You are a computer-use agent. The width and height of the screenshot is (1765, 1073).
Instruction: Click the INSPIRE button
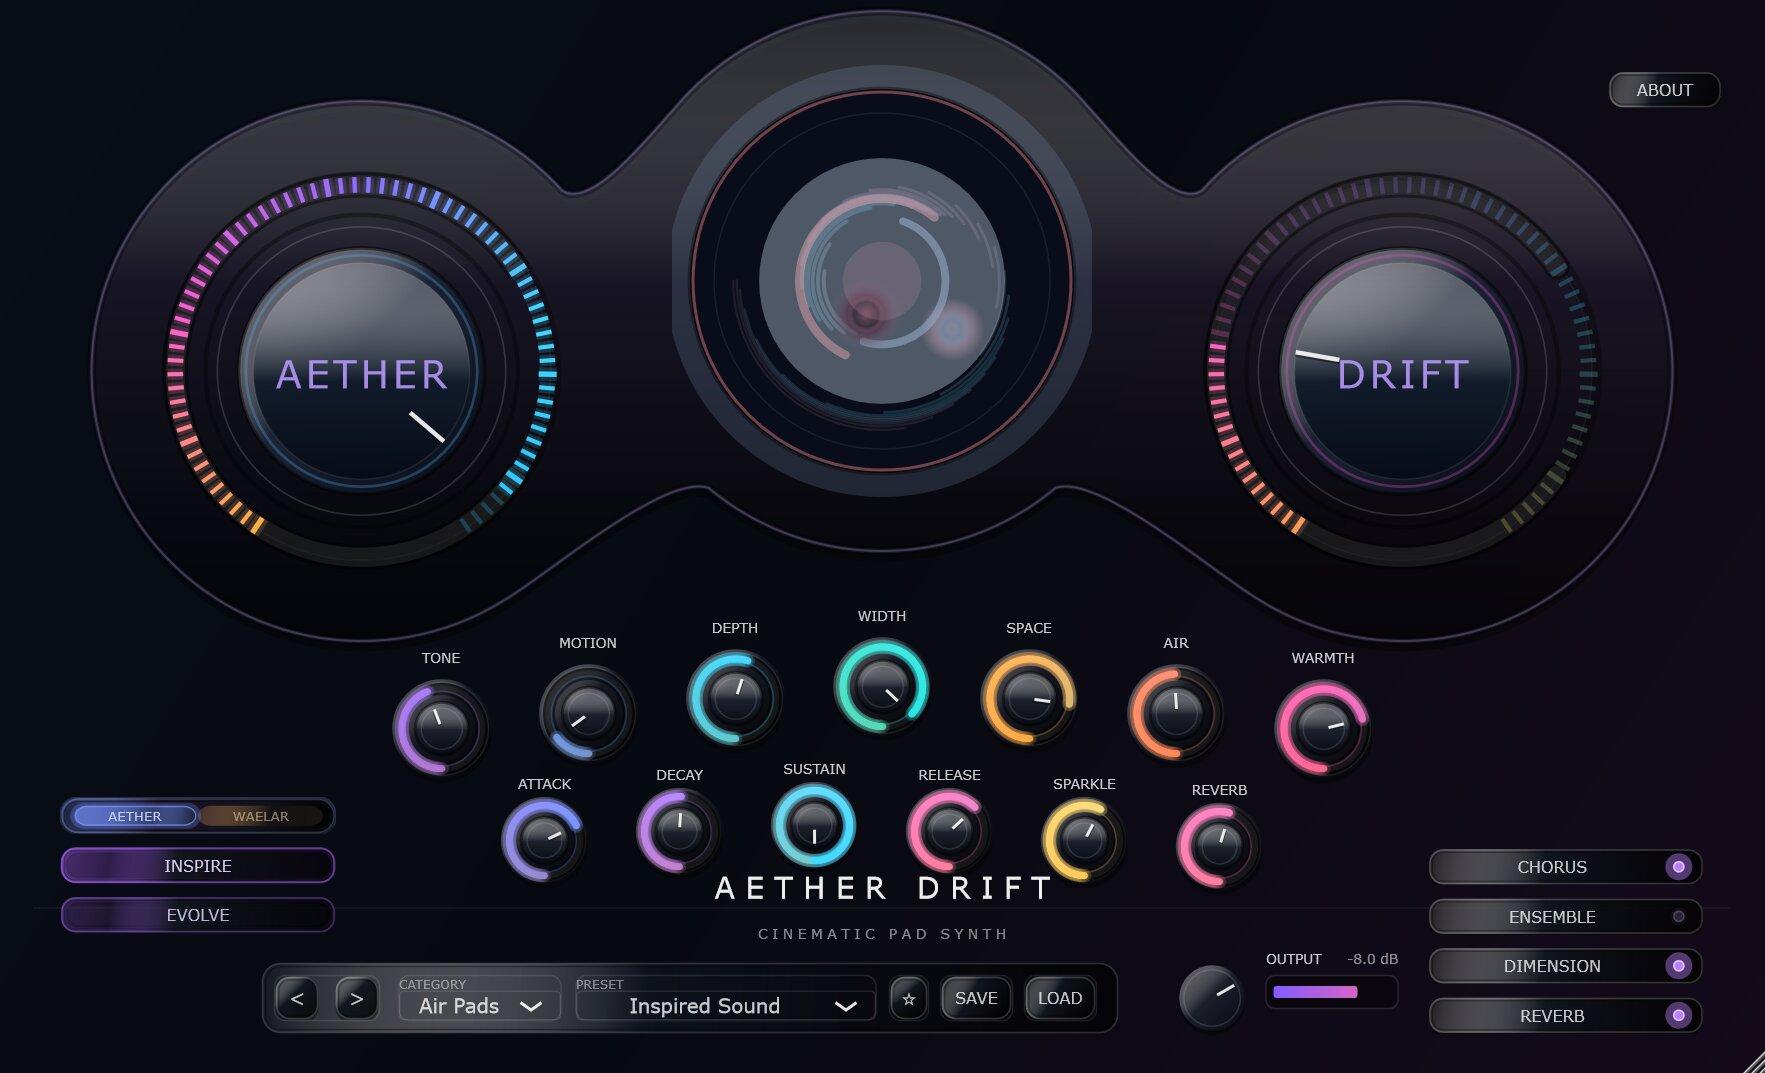coord(198,865)
